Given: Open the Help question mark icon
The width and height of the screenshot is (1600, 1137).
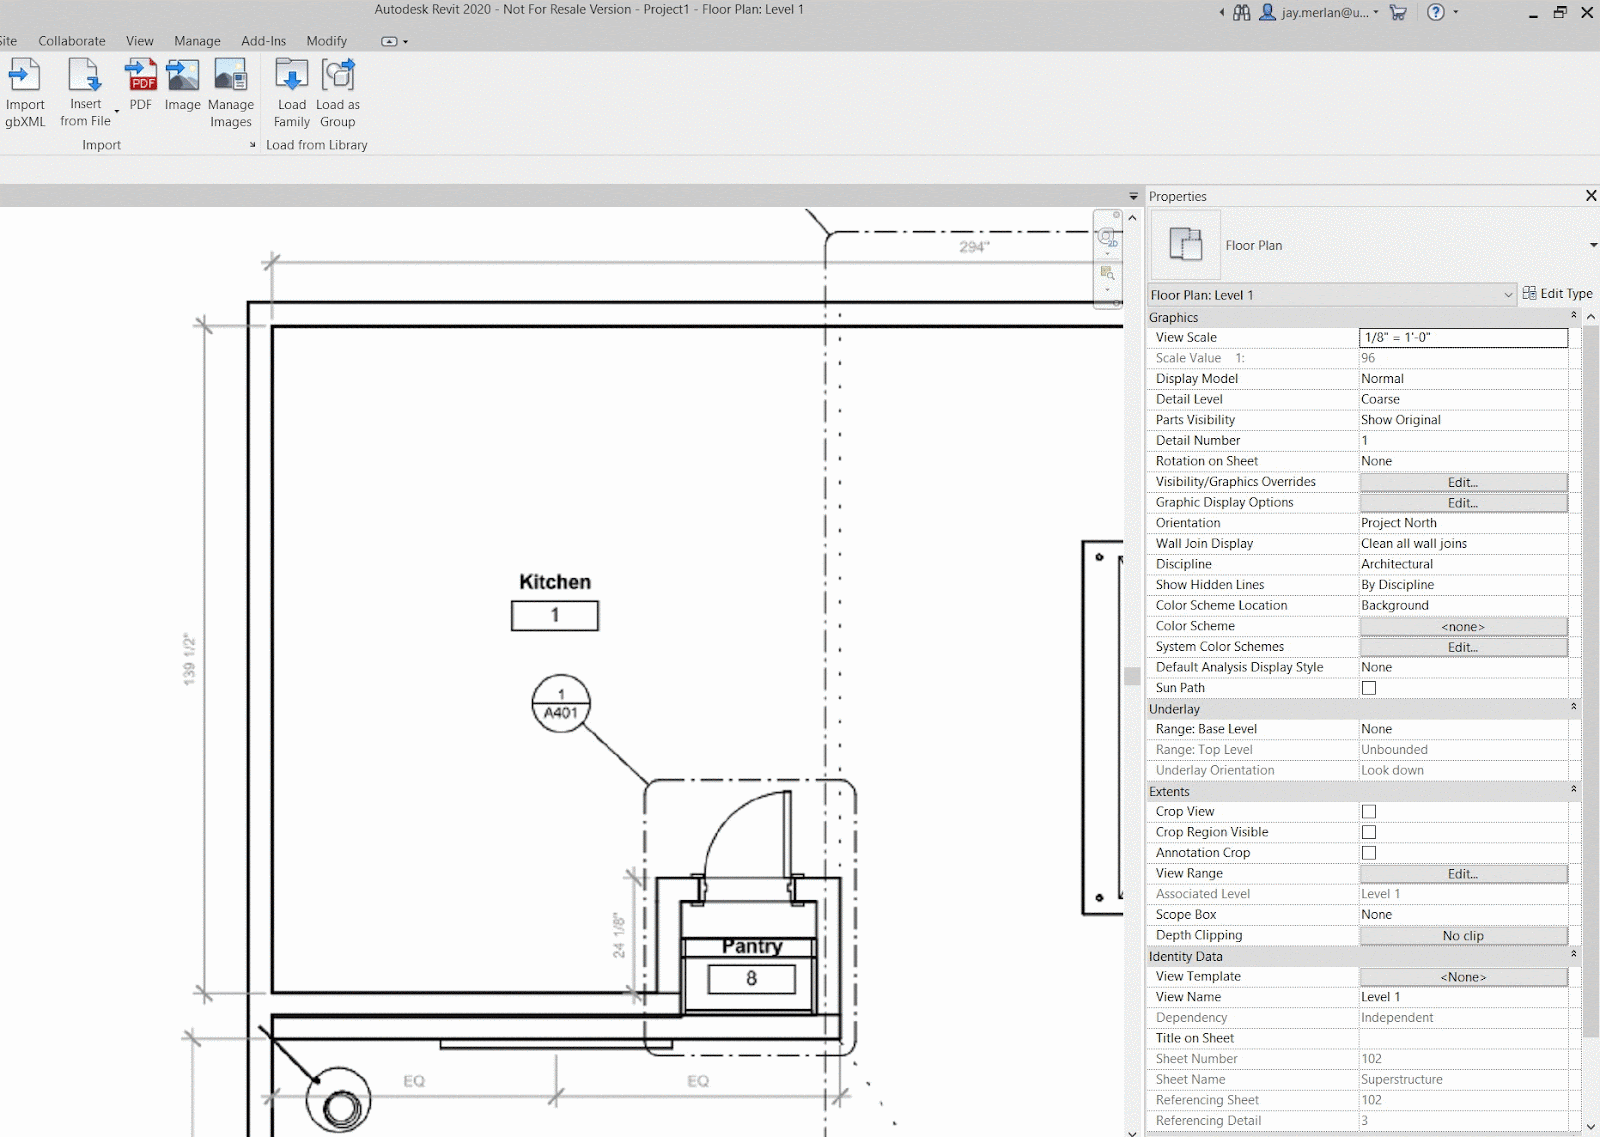Looking at the screenshot, I should click(x=1436, y=12).
